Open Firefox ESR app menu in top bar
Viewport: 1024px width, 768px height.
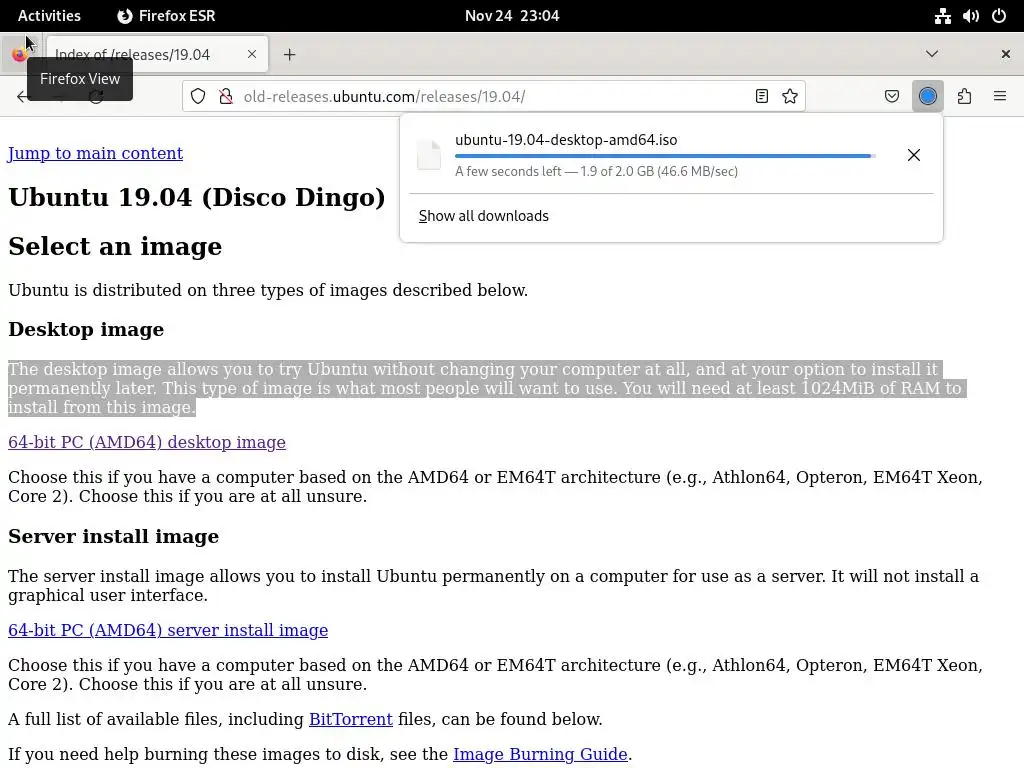click(167, 16)
